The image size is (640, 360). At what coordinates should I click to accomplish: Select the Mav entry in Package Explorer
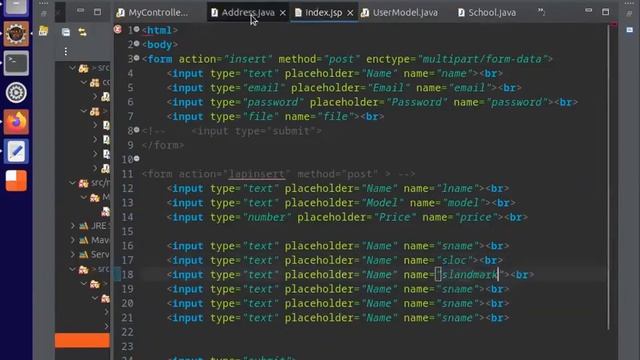[94, 240]
